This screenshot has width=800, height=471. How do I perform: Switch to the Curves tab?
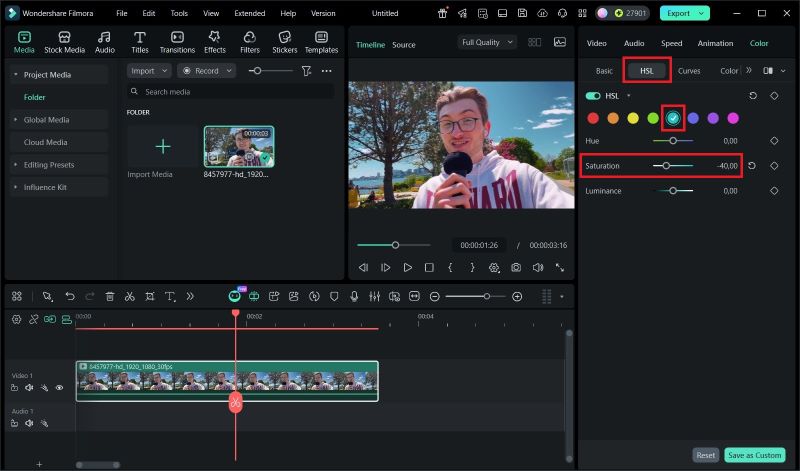[x=689, y=71]
